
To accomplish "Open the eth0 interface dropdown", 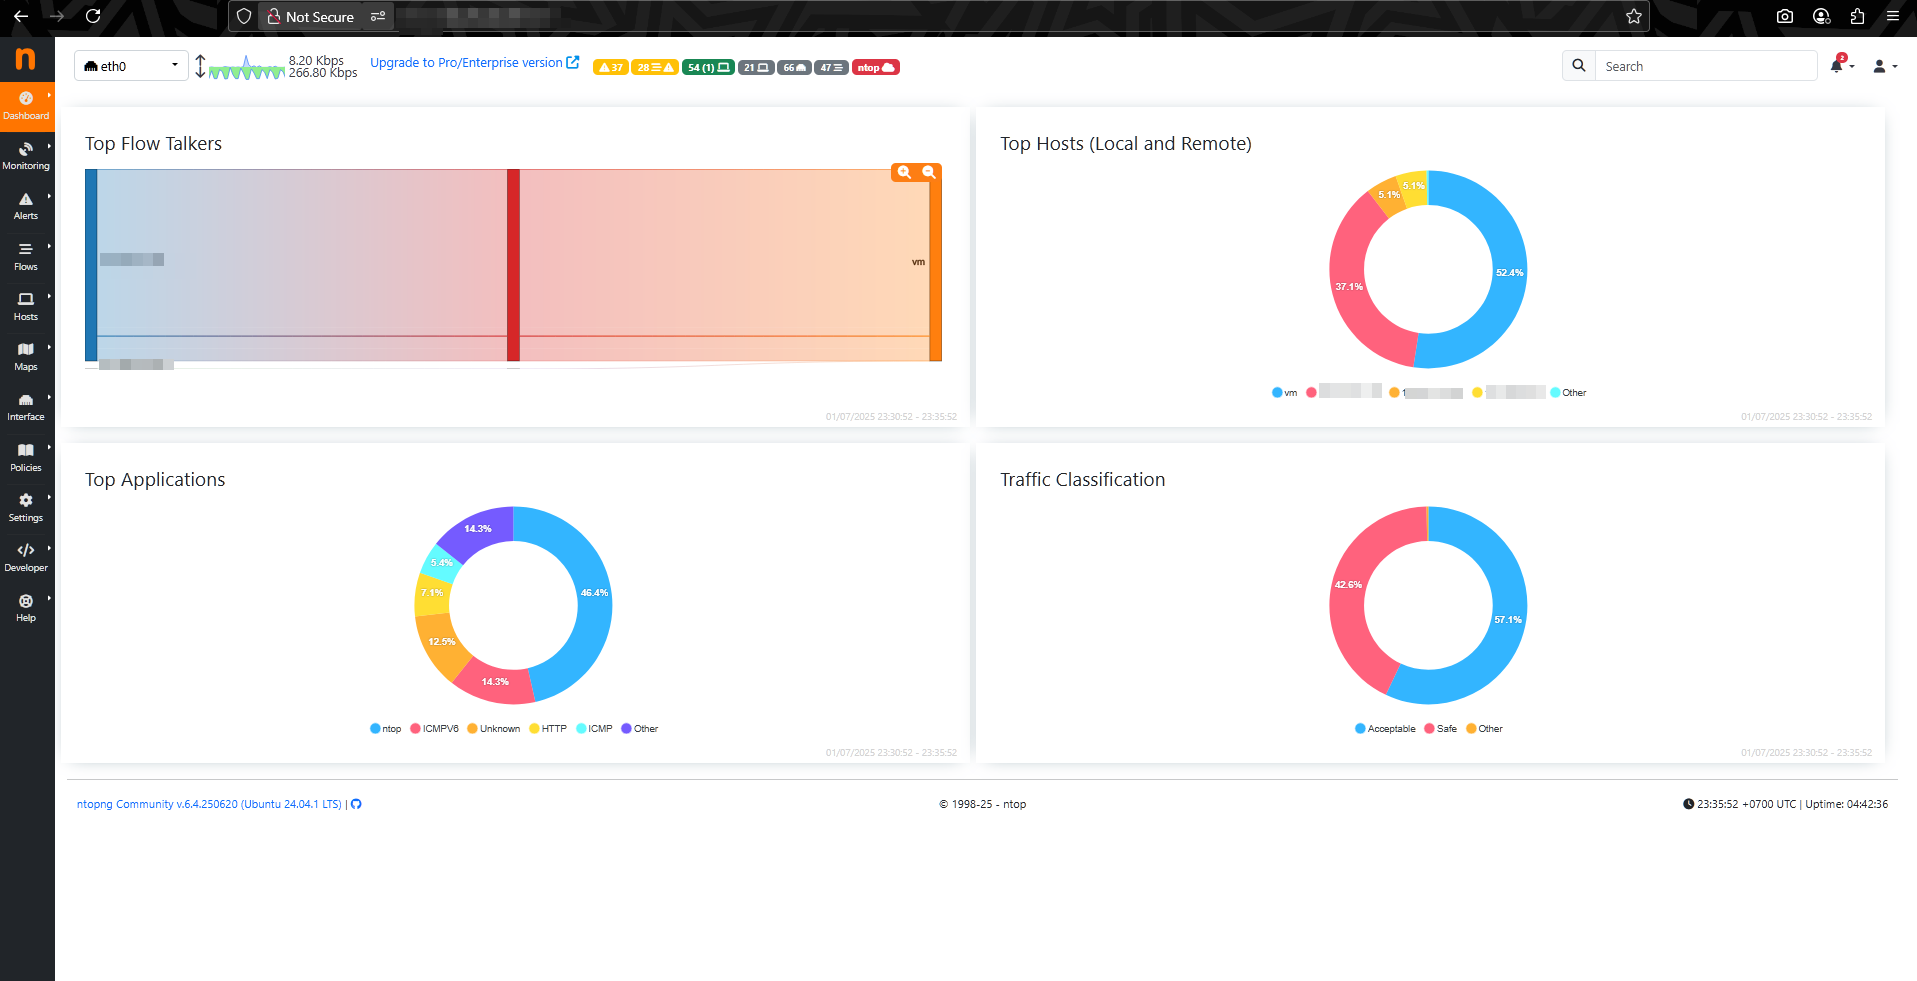I will tap(131, 66).
